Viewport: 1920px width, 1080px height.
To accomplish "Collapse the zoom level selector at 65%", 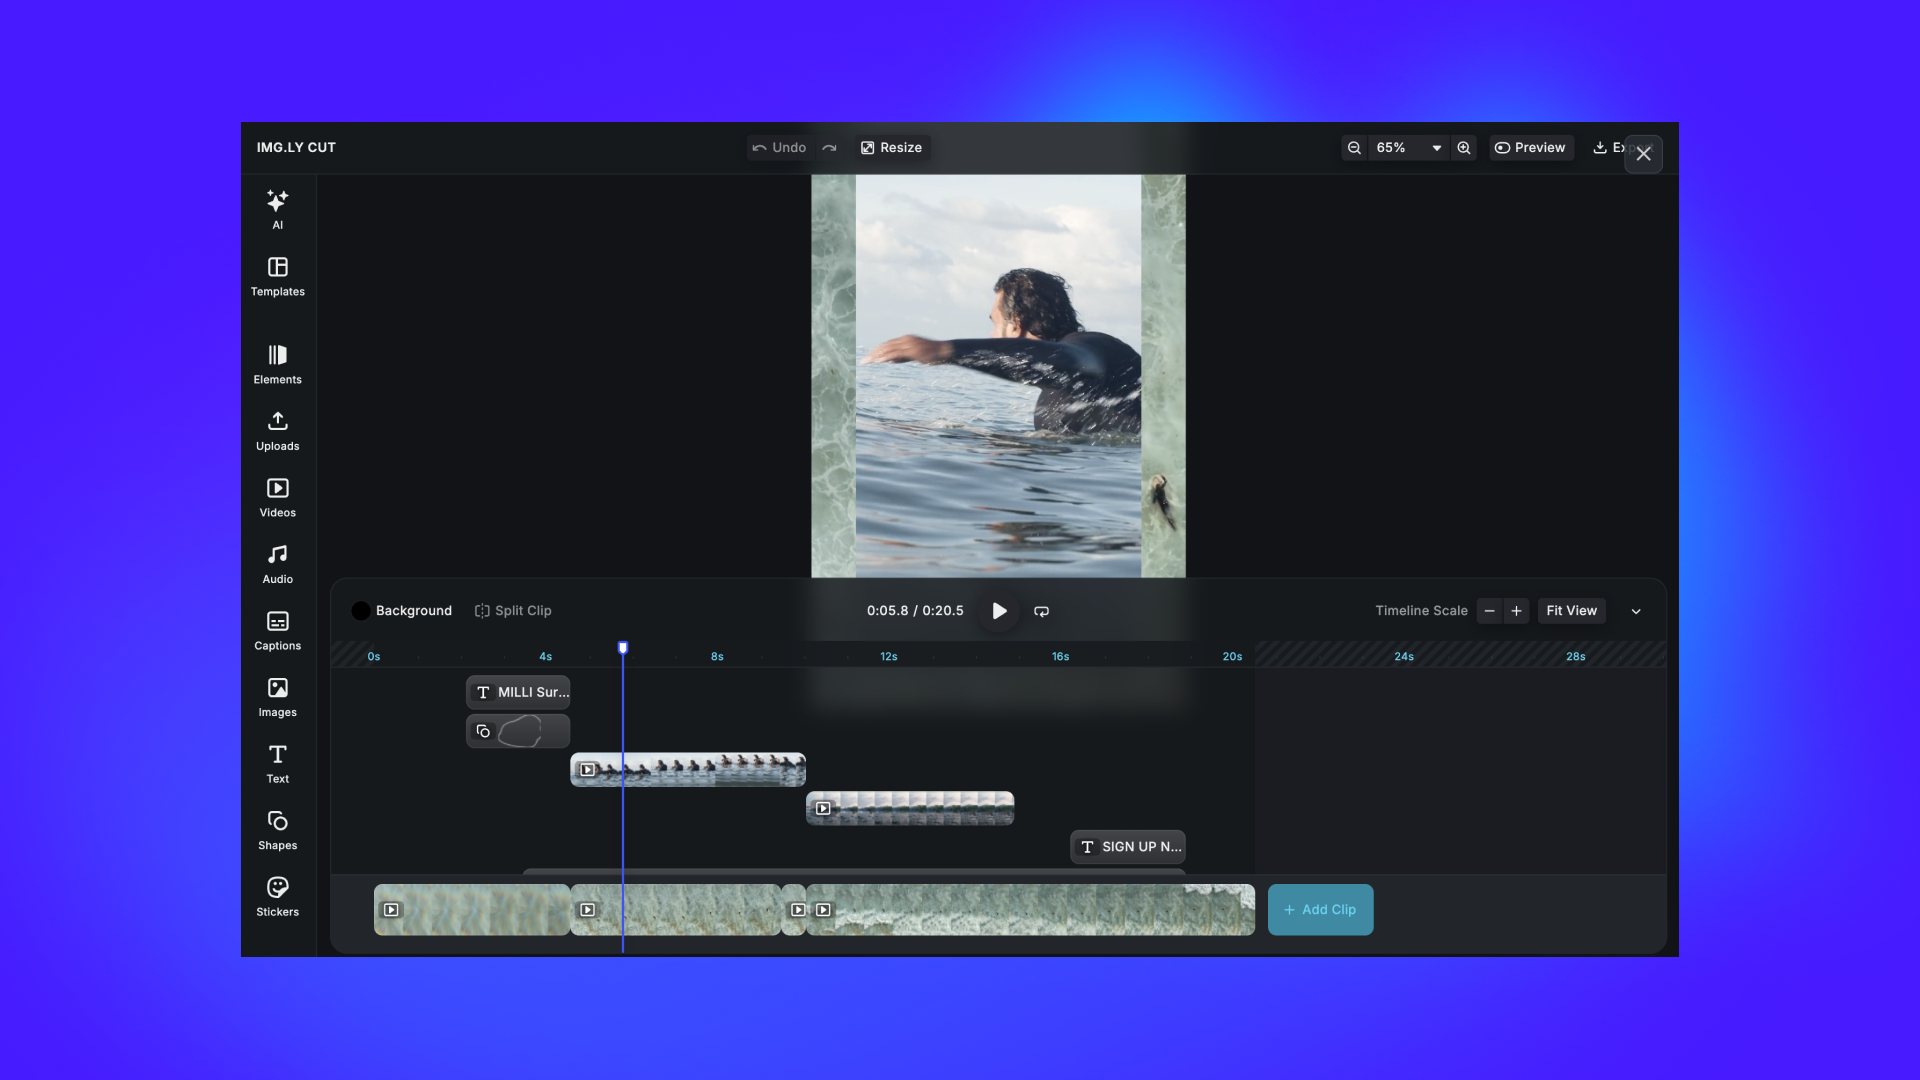I will [x=1436, y=147].
